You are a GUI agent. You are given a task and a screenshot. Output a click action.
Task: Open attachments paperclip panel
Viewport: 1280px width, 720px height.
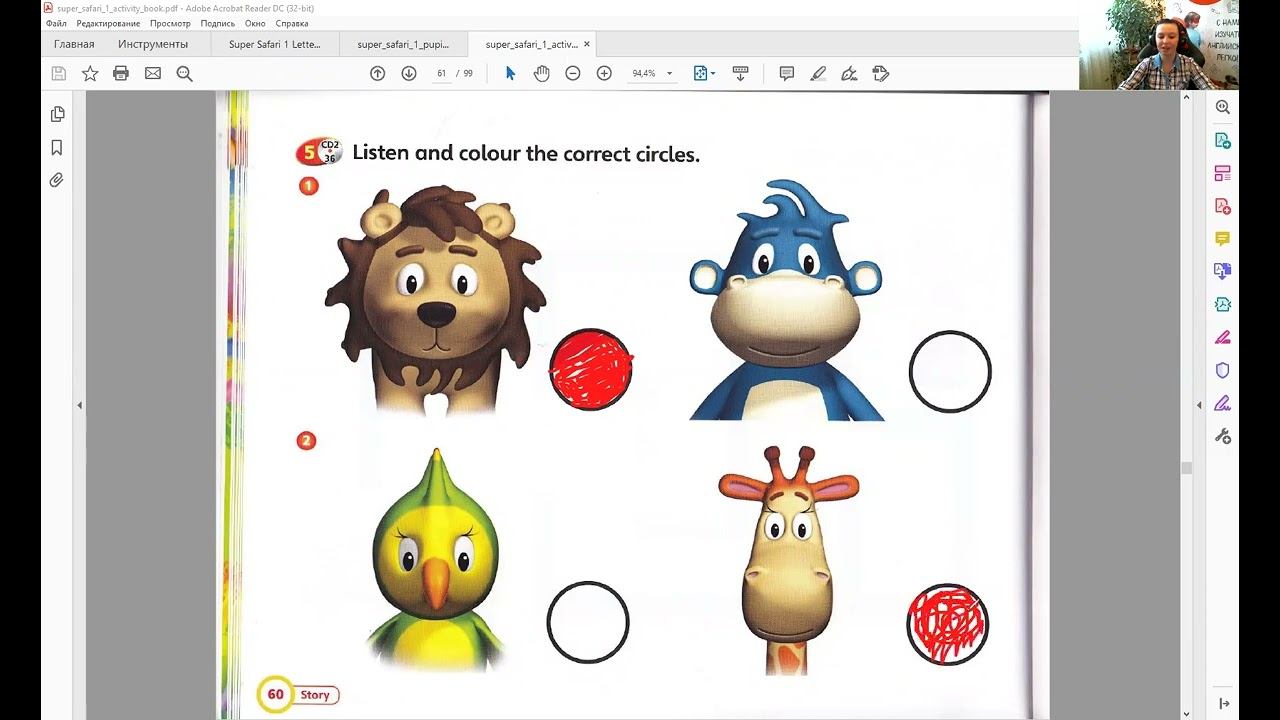(x=57, y=180)
